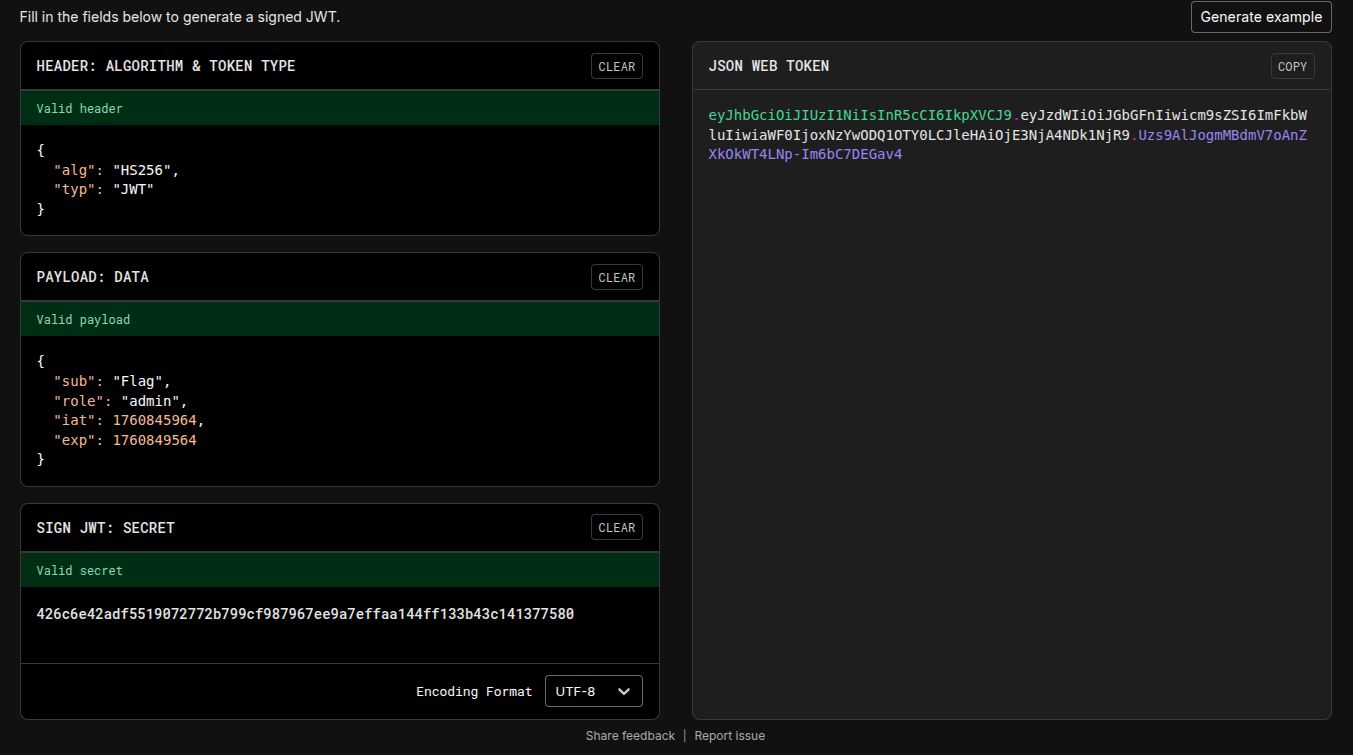Click the green header segment of token
Screen dimensions: 1353x755
860,115
